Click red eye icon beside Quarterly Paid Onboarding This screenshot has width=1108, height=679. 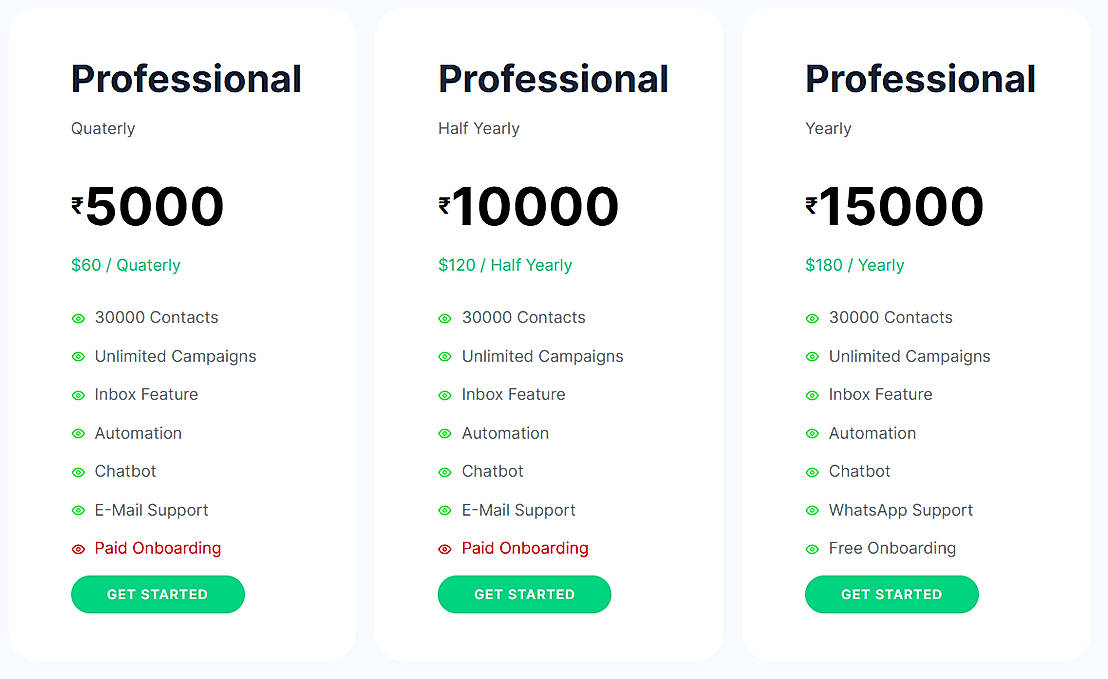click(78, 549)
